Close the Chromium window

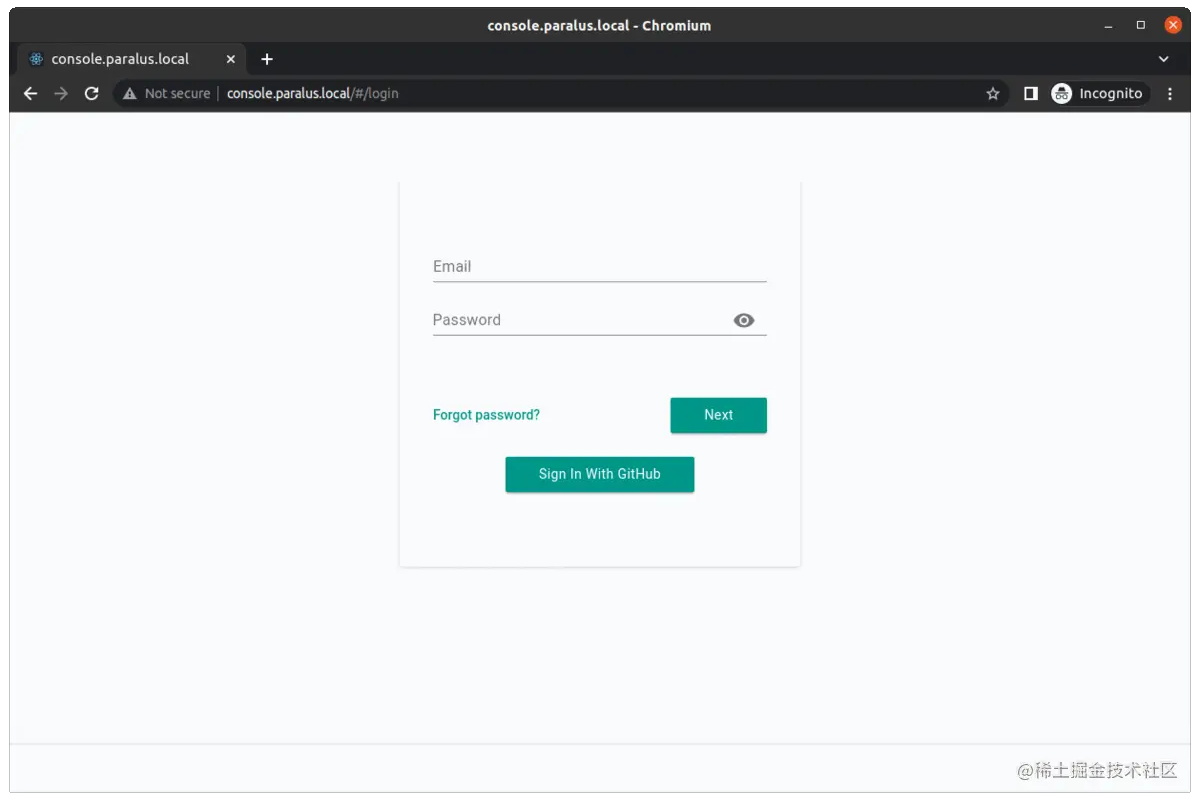click(1173, 25)
